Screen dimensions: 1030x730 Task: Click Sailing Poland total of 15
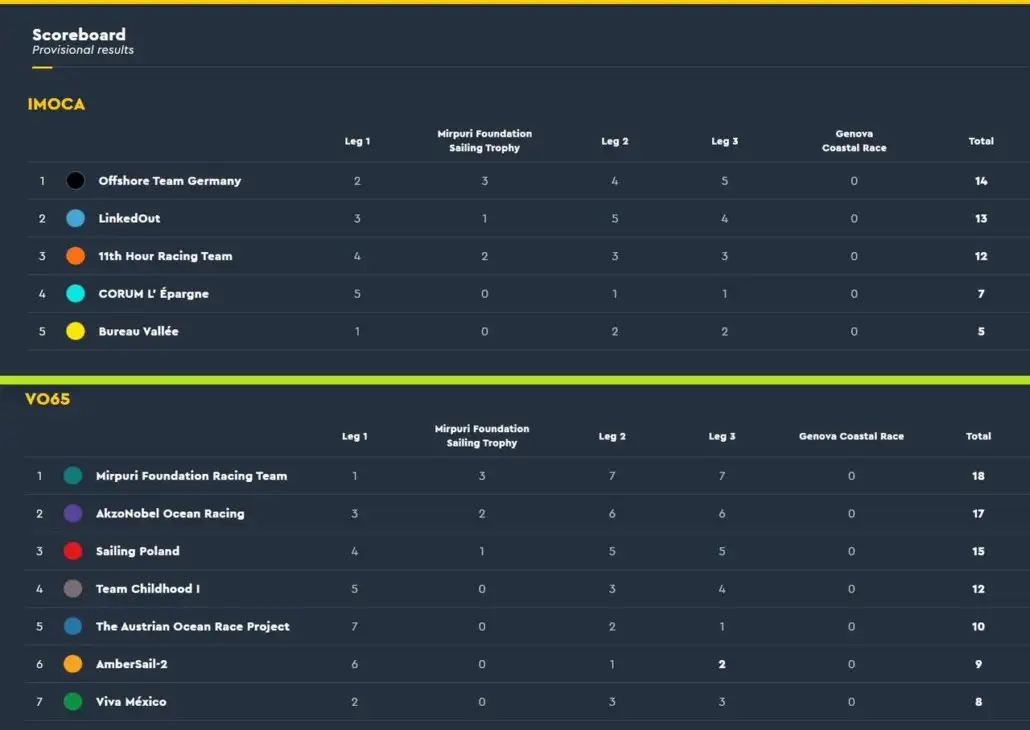click(x=978, y=551)
